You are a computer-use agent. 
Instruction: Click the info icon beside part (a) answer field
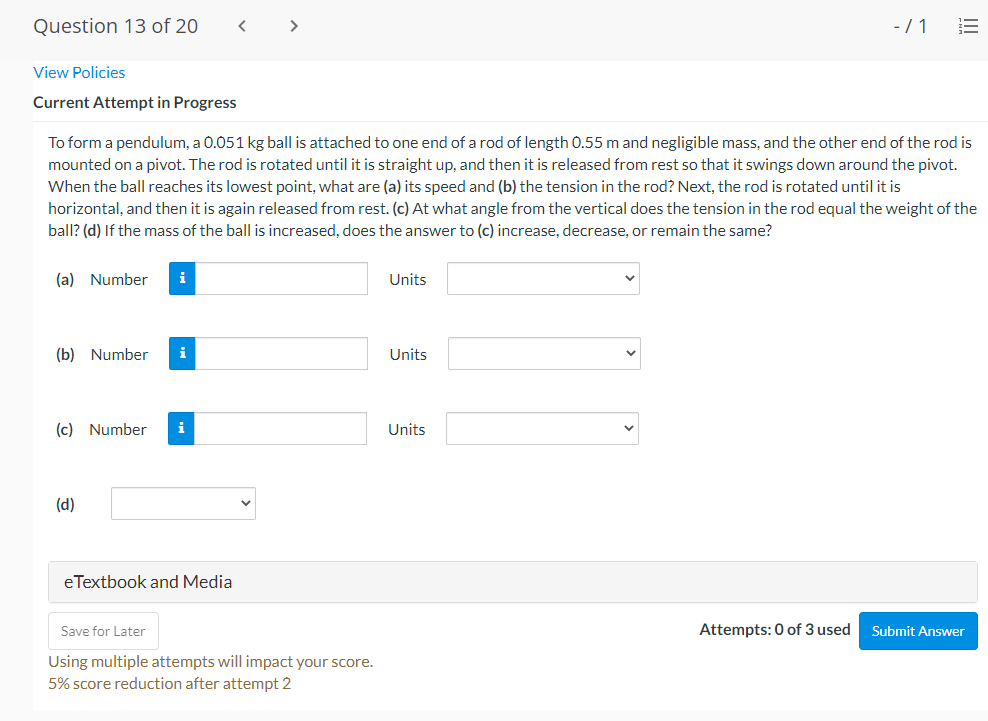pos(181,278)
